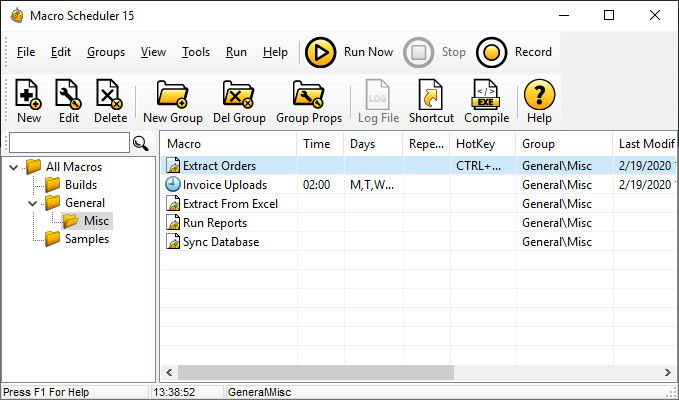Open the Help question mark icon

click(539, 95)
